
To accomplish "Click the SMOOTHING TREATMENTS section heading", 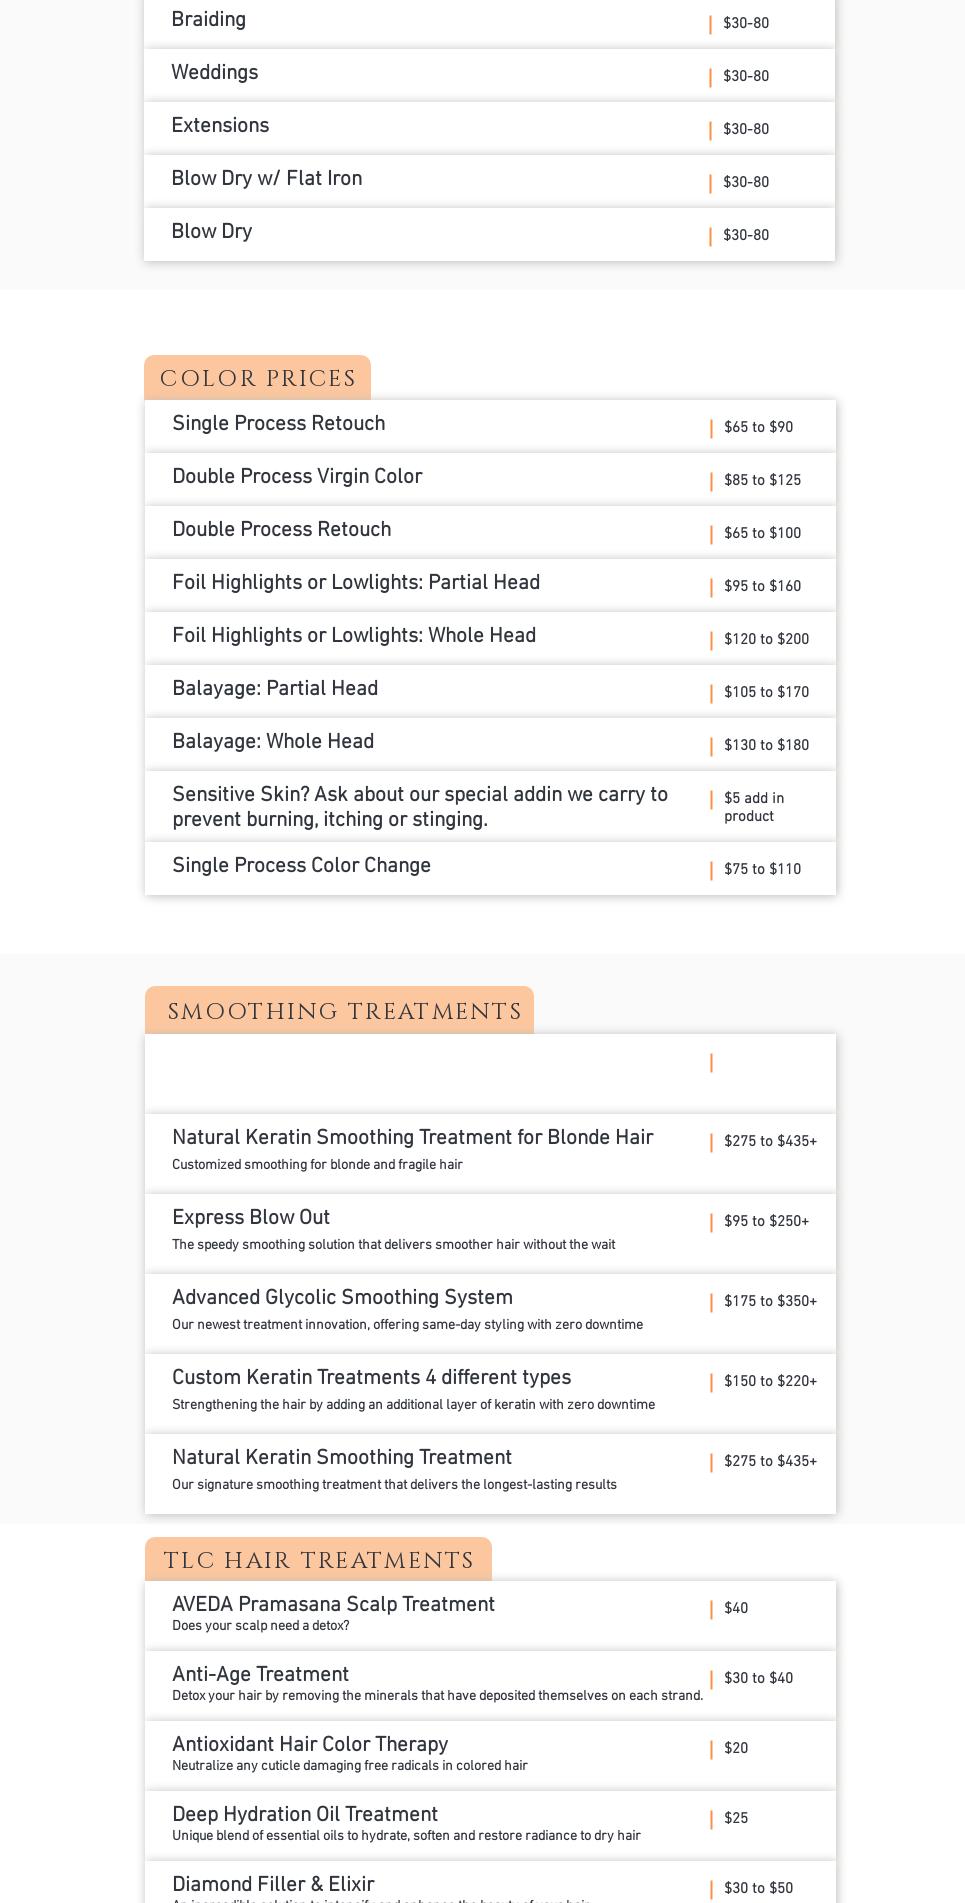I will [x=344, y=1011].
